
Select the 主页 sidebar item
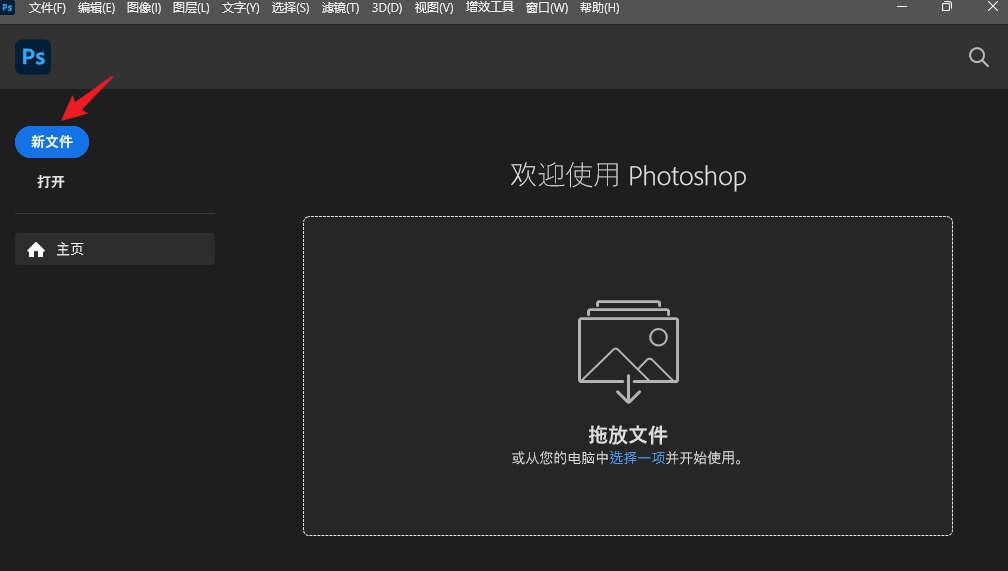115,249
